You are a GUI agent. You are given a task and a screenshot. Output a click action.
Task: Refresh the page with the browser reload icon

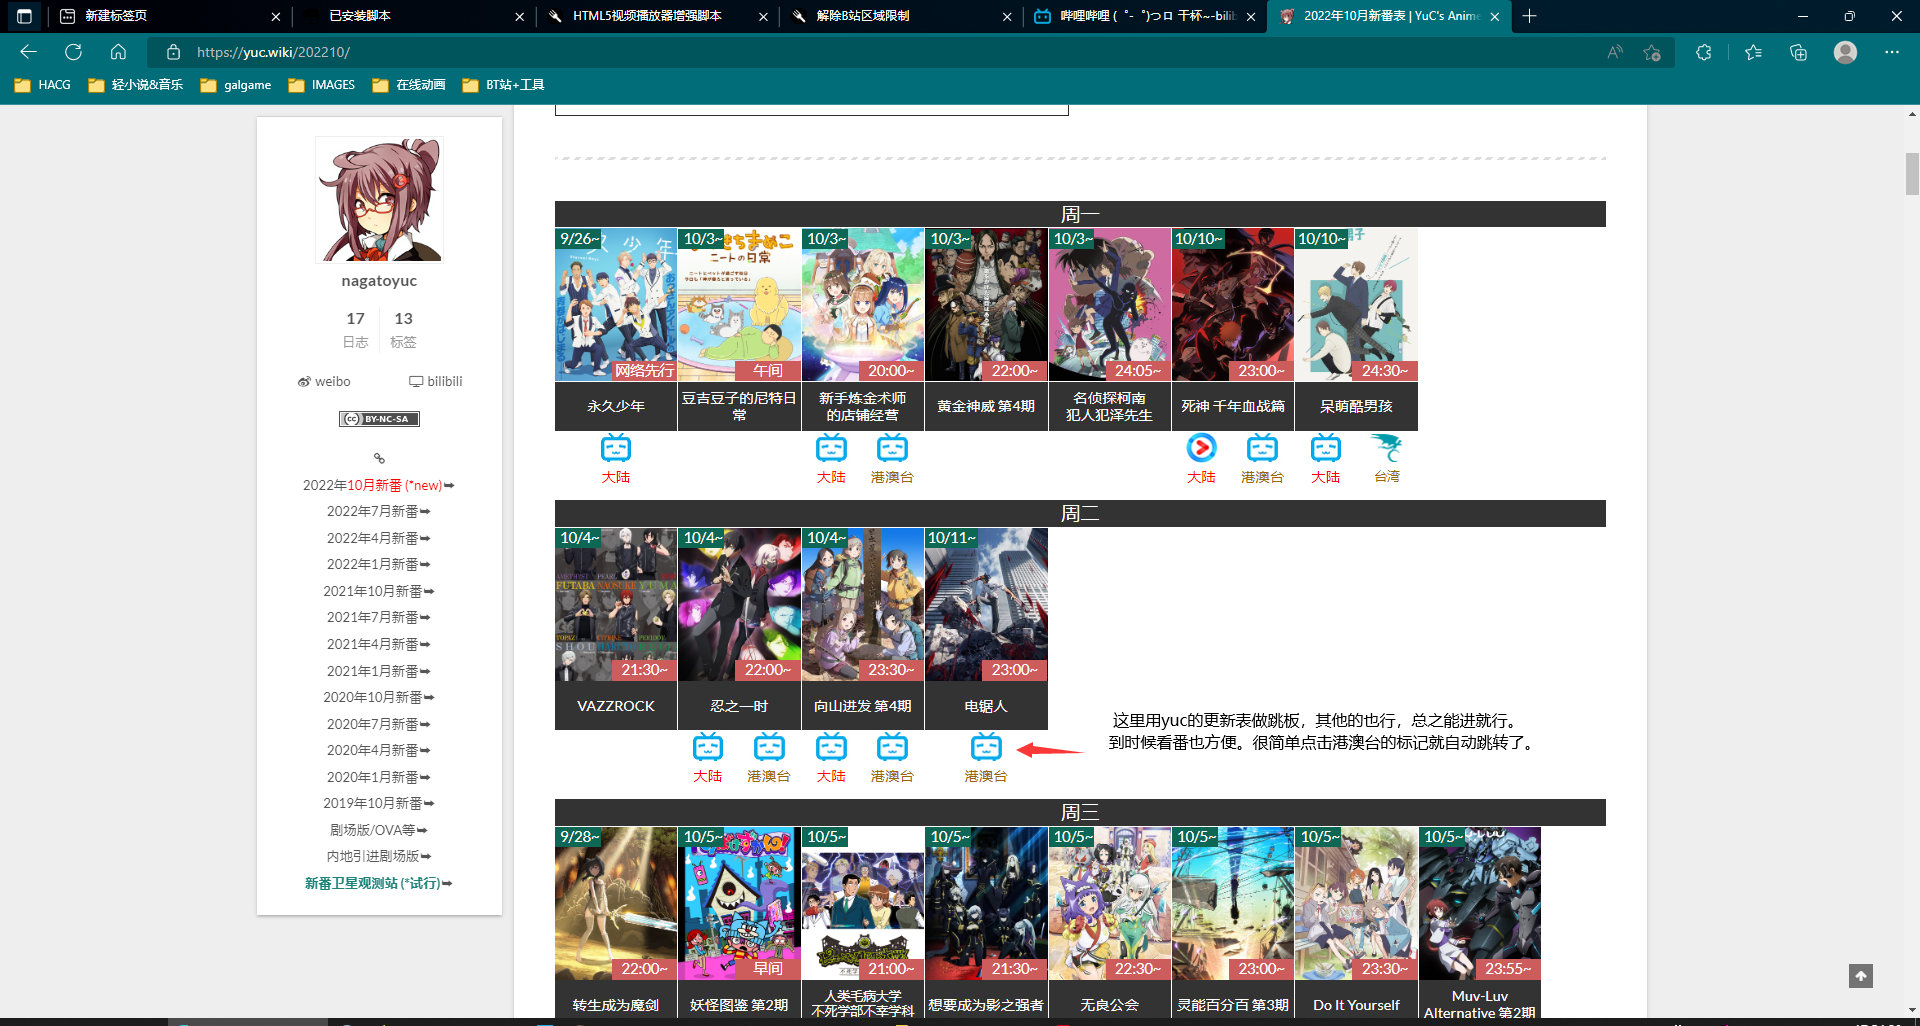click(x=73, y=52)
